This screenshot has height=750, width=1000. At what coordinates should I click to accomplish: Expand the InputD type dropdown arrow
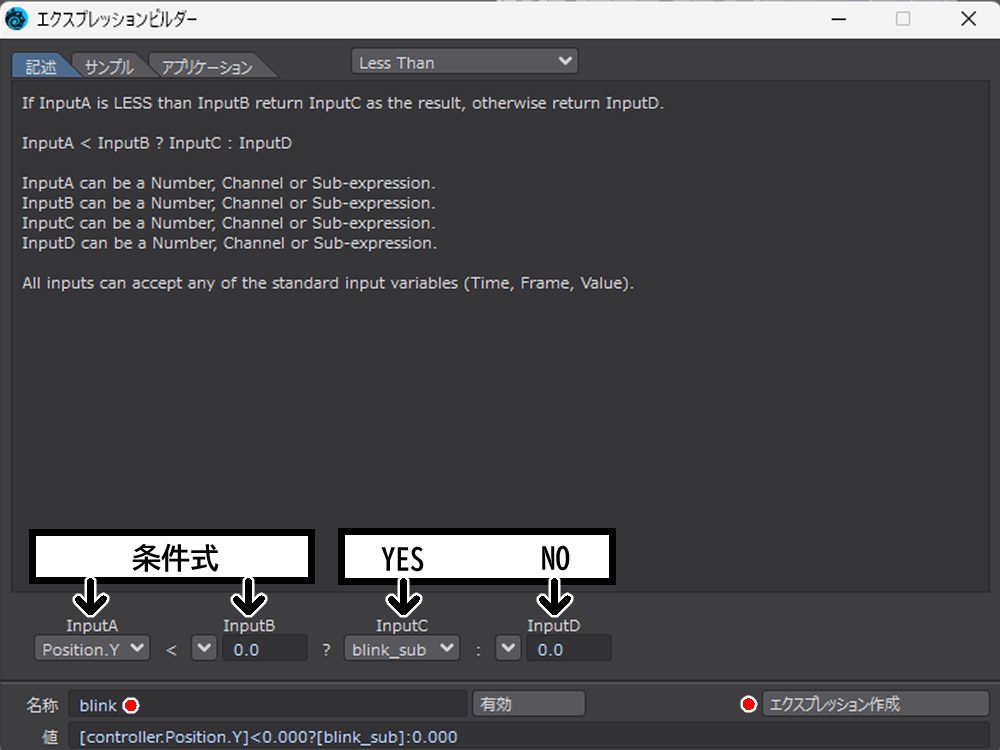click(508, 649)
